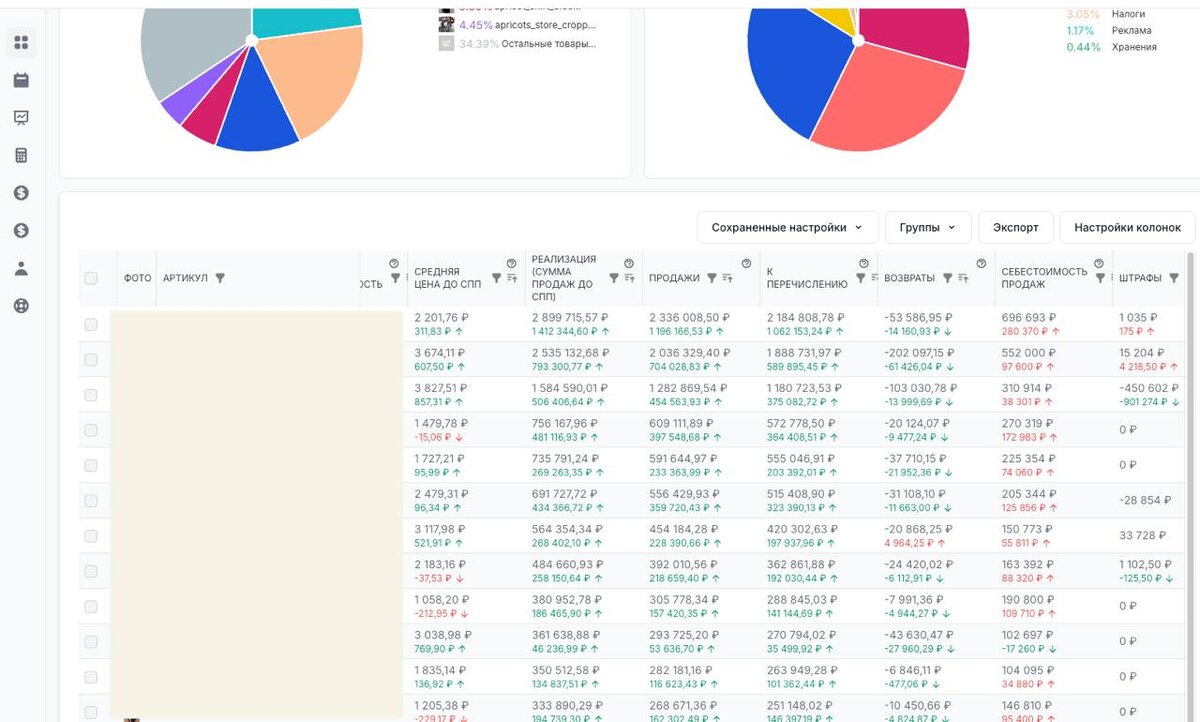Viewport: 1200px width, 722px height.
Task: Check the row with average price 2 201,76 ₽
Action: [91, 324]
